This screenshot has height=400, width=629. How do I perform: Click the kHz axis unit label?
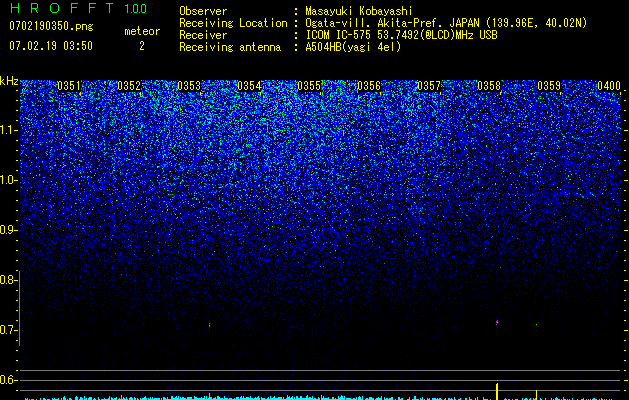coord(9,81)
